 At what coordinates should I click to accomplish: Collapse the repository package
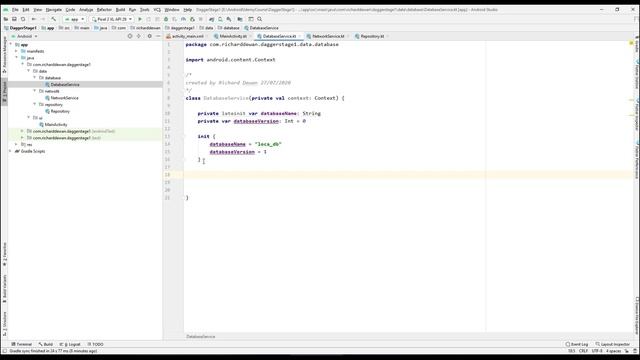coord(35,104)
